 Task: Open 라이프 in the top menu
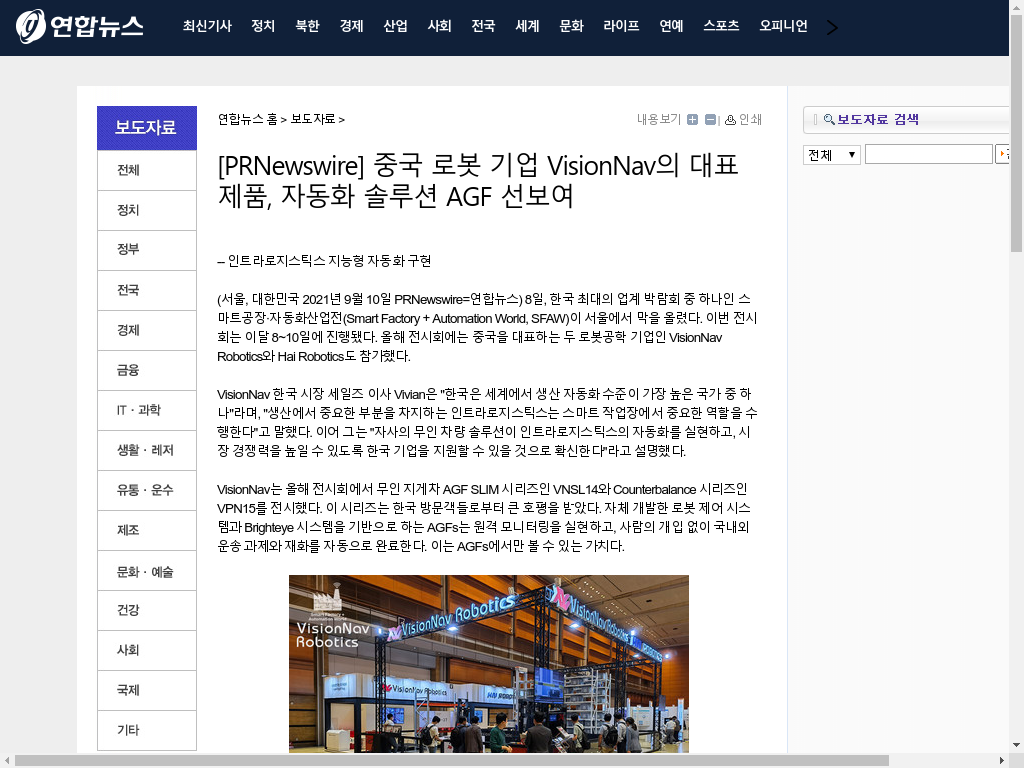621,26
